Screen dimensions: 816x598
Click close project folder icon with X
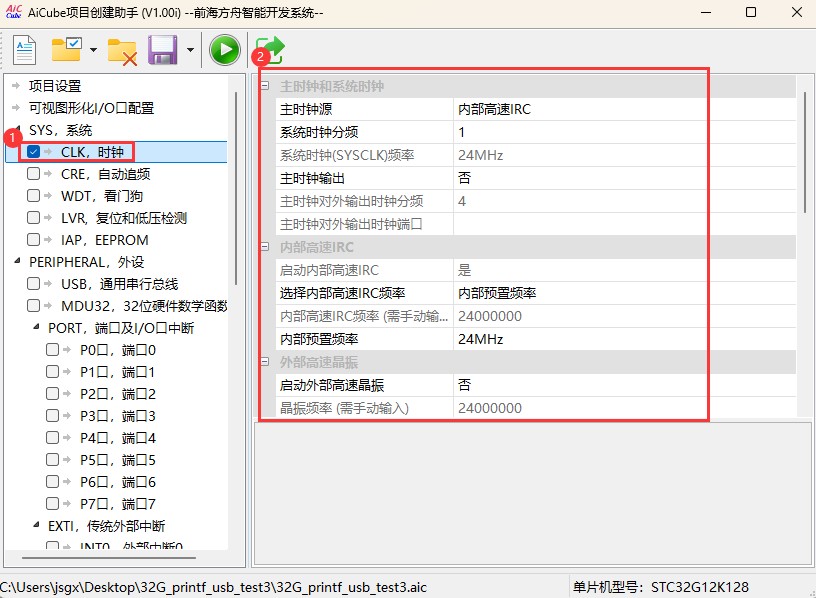(x=122, y=52)
